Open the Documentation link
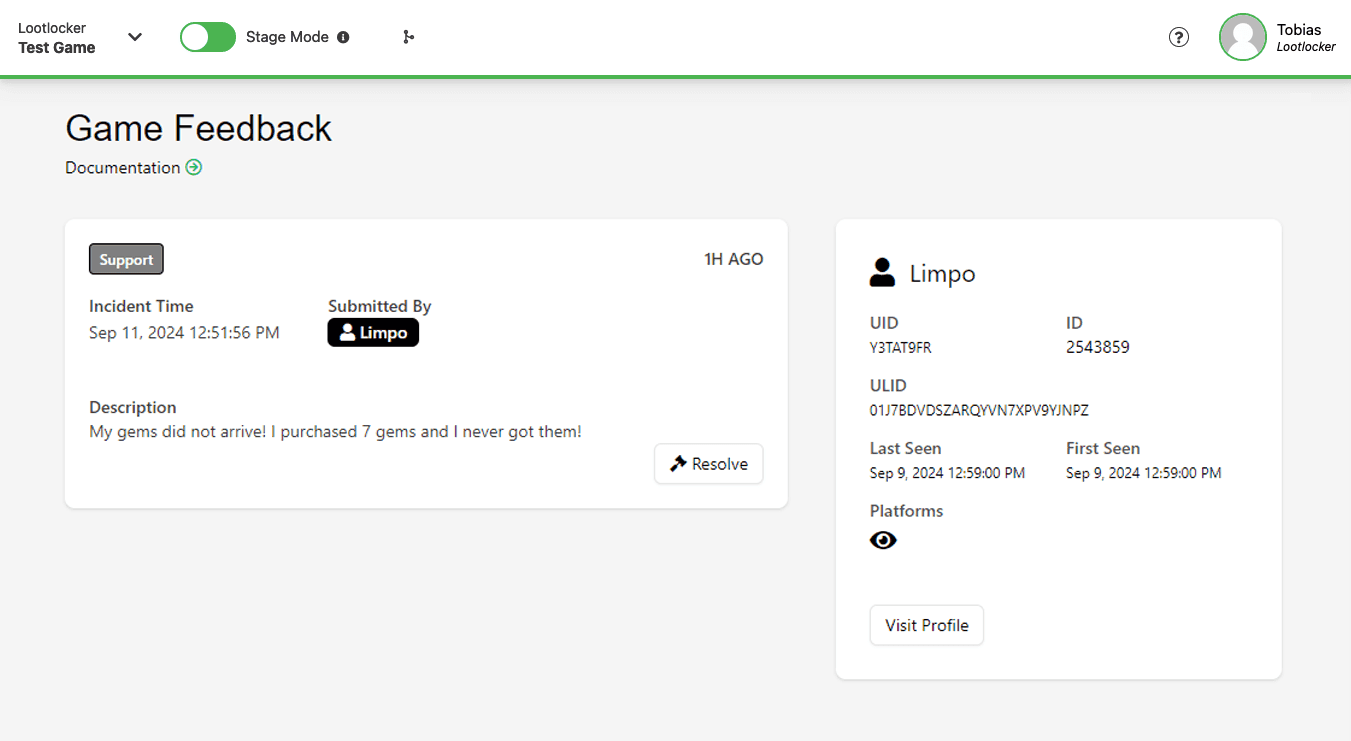Image resolution: width=1351 pixels, height=741 pixels. coord(123,168)
